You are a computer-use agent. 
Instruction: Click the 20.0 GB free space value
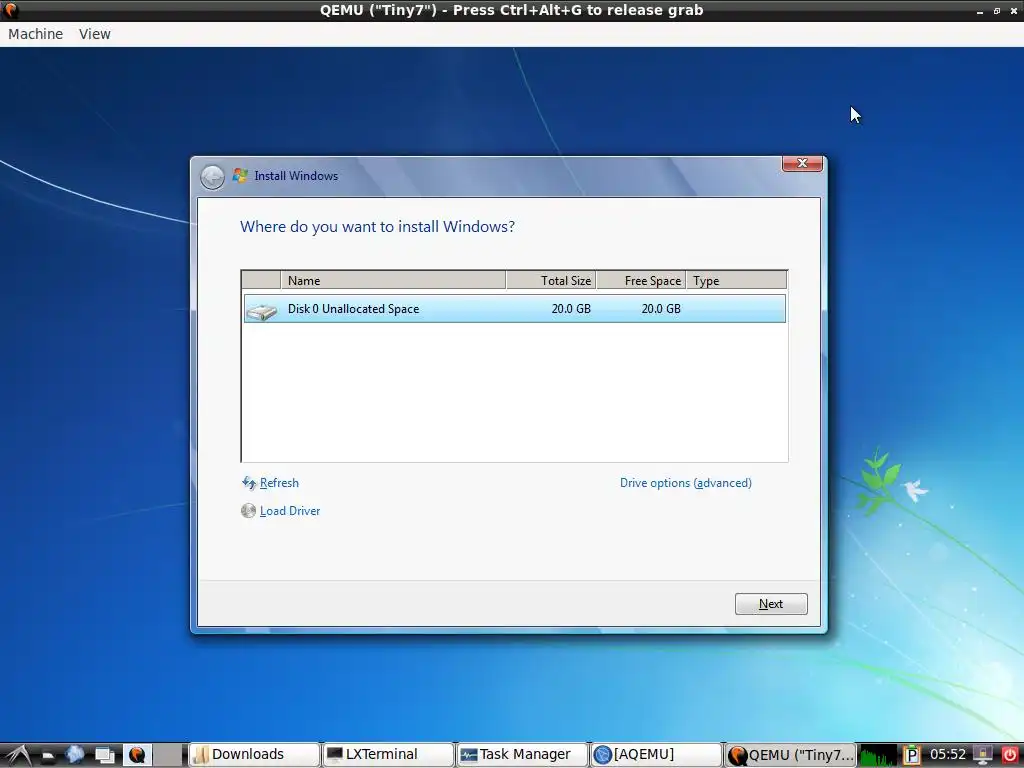point(661,309)
